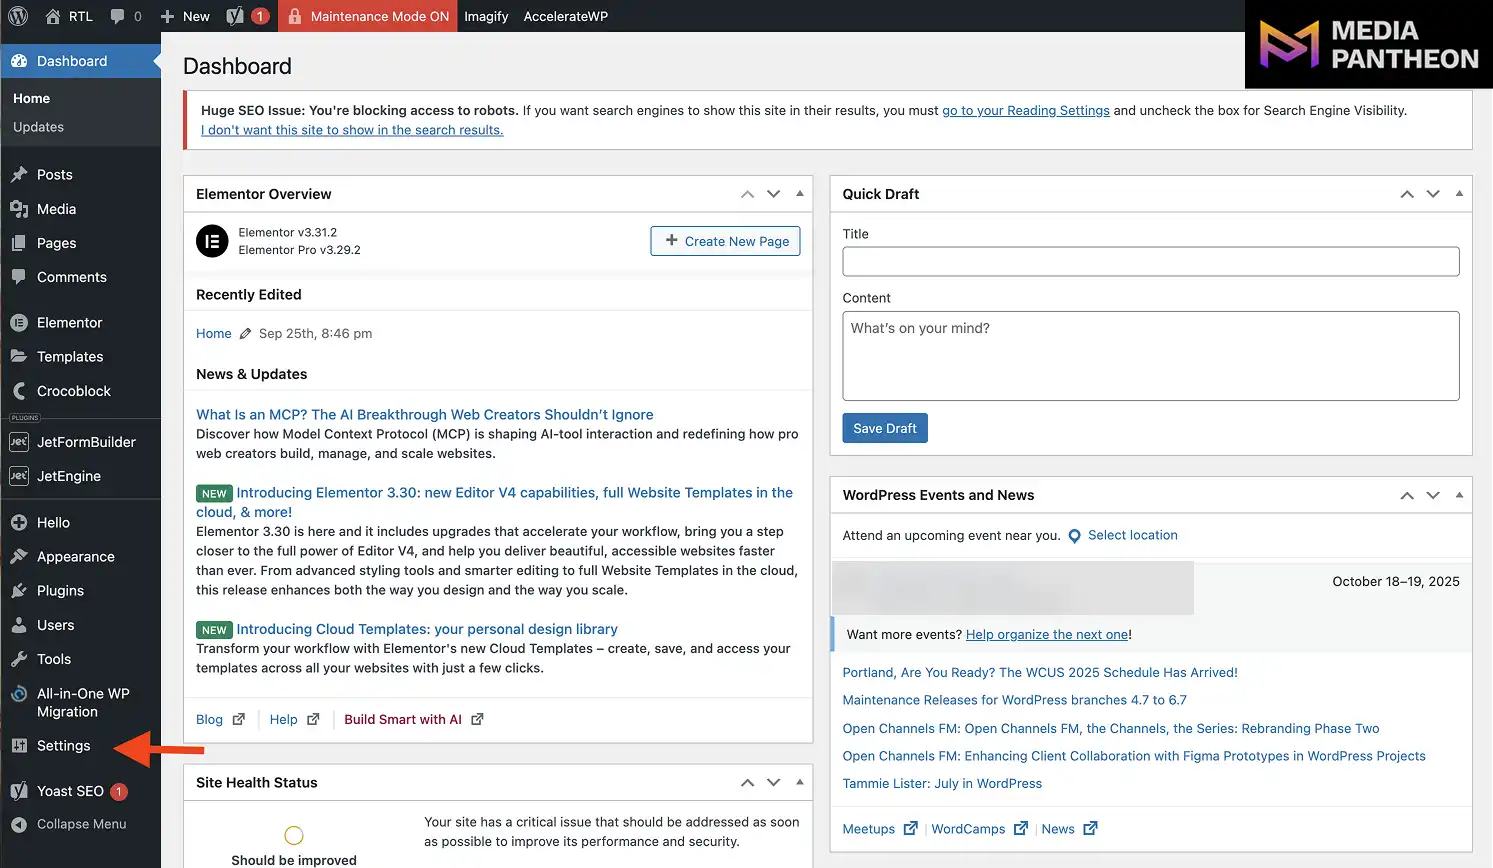1493x868 pixels.
Task: Click the JetFormBuilder icon in sidebar
Action: [19, 442]
